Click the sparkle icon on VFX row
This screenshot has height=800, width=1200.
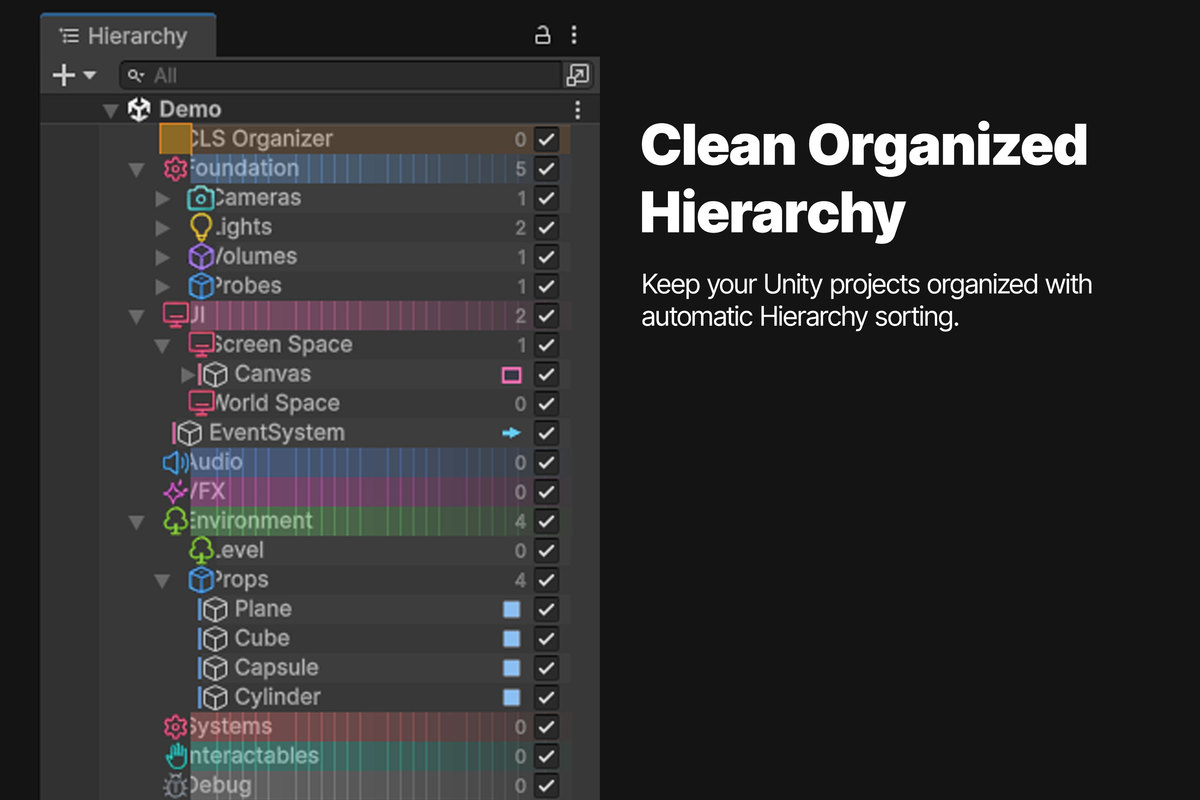click(x=175, y=492)
